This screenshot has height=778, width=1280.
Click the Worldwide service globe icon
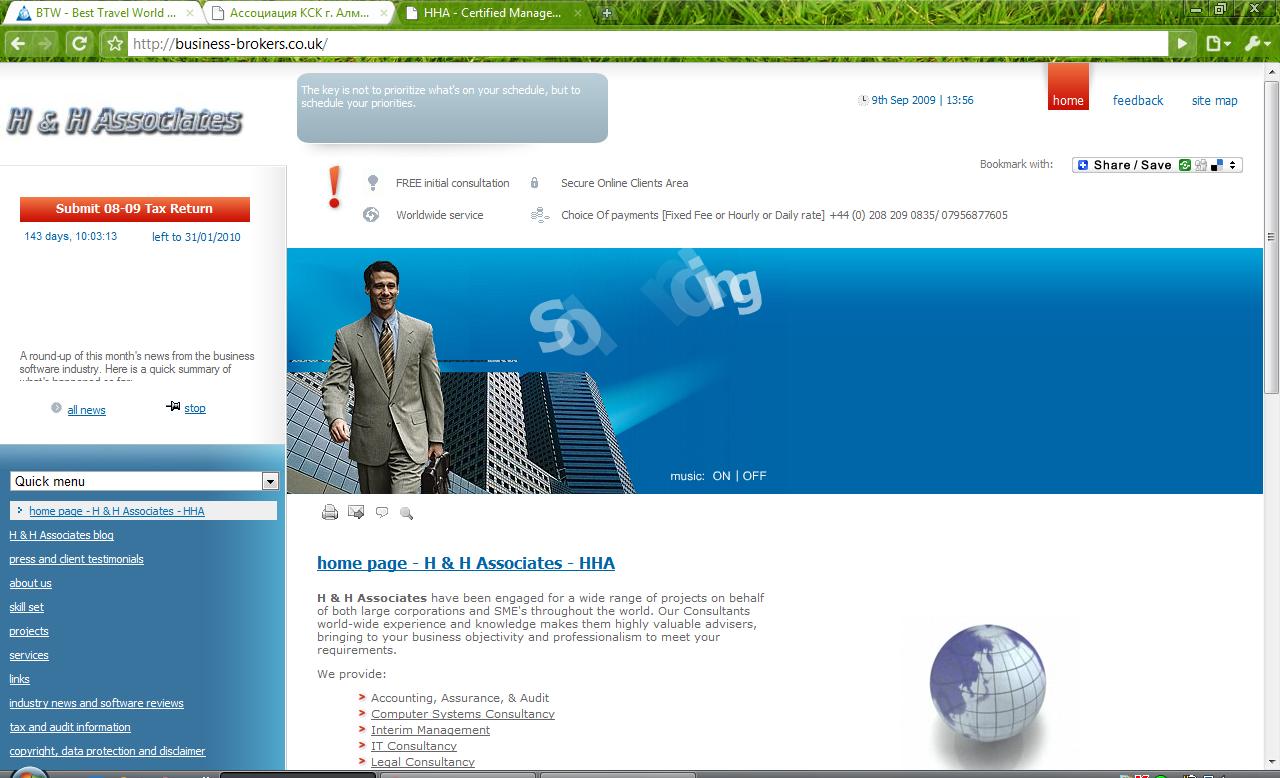pos(371,214)
